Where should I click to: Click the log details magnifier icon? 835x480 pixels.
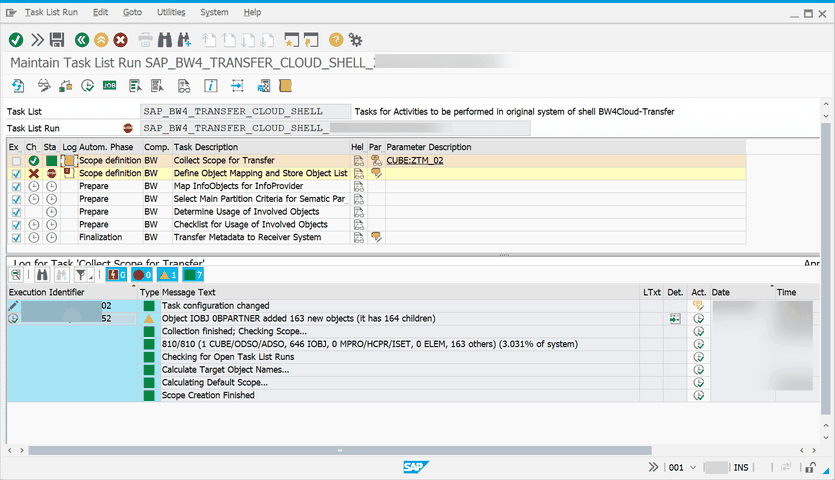[x=16, y=275]
